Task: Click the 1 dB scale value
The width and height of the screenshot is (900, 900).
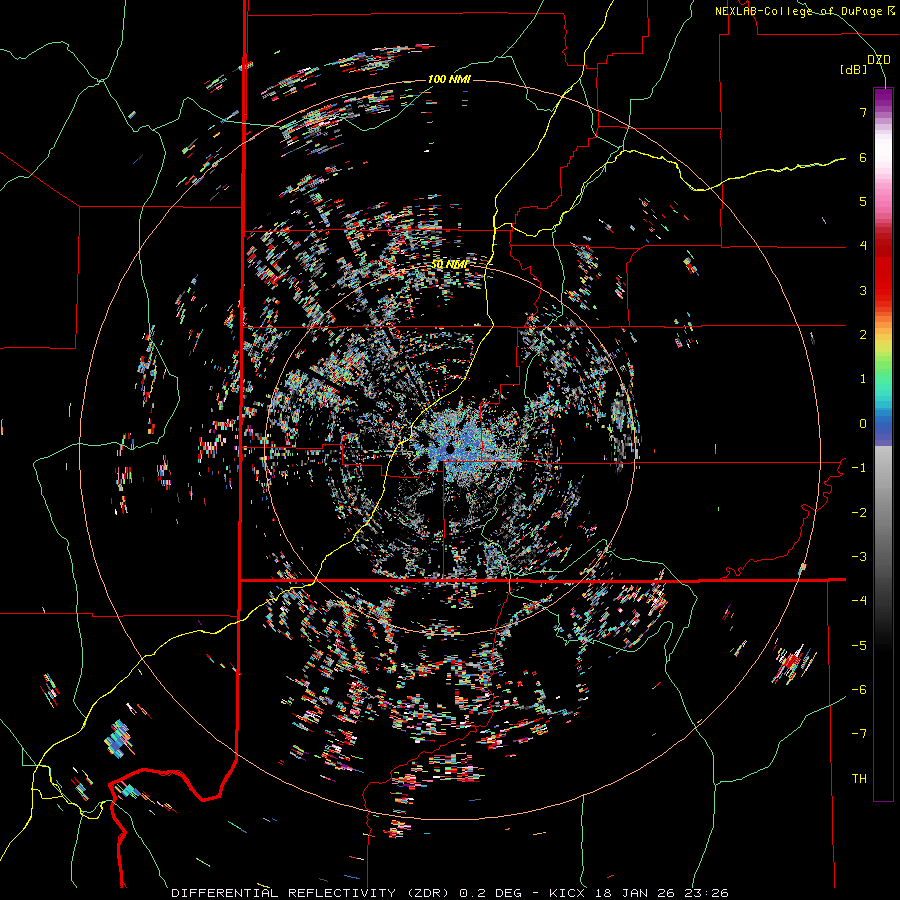Action: pyautogui.click(x=863, y=379)
